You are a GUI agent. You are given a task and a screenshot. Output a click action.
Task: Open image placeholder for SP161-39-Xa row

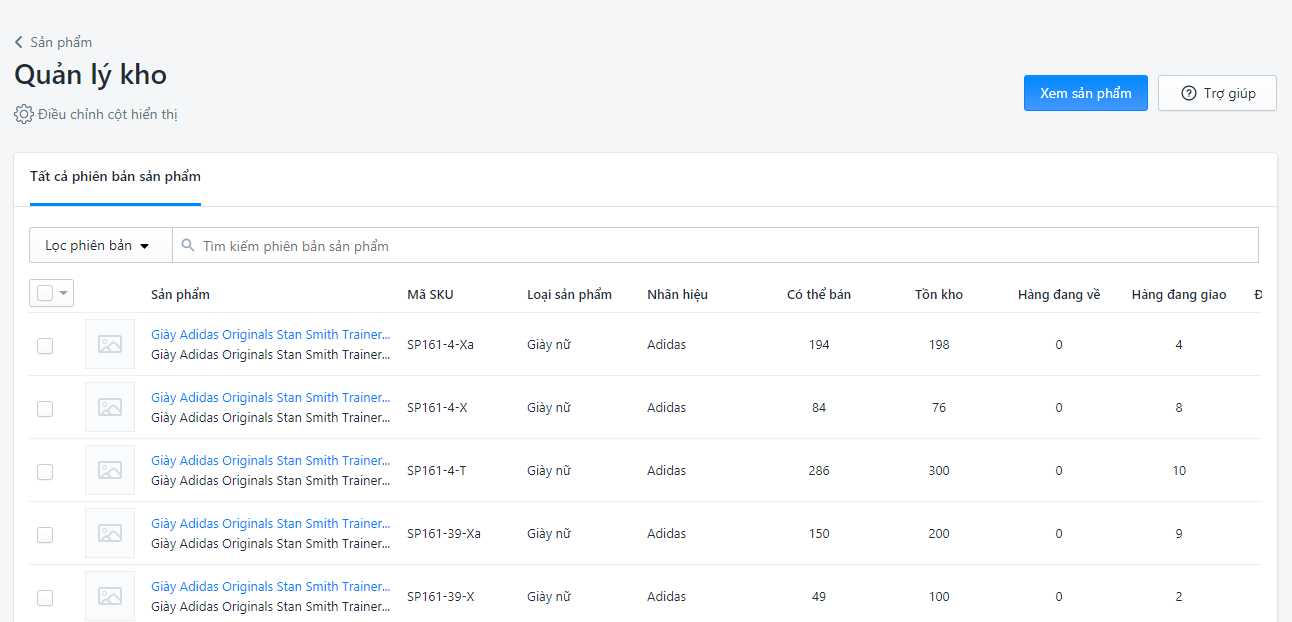(110, 533)
